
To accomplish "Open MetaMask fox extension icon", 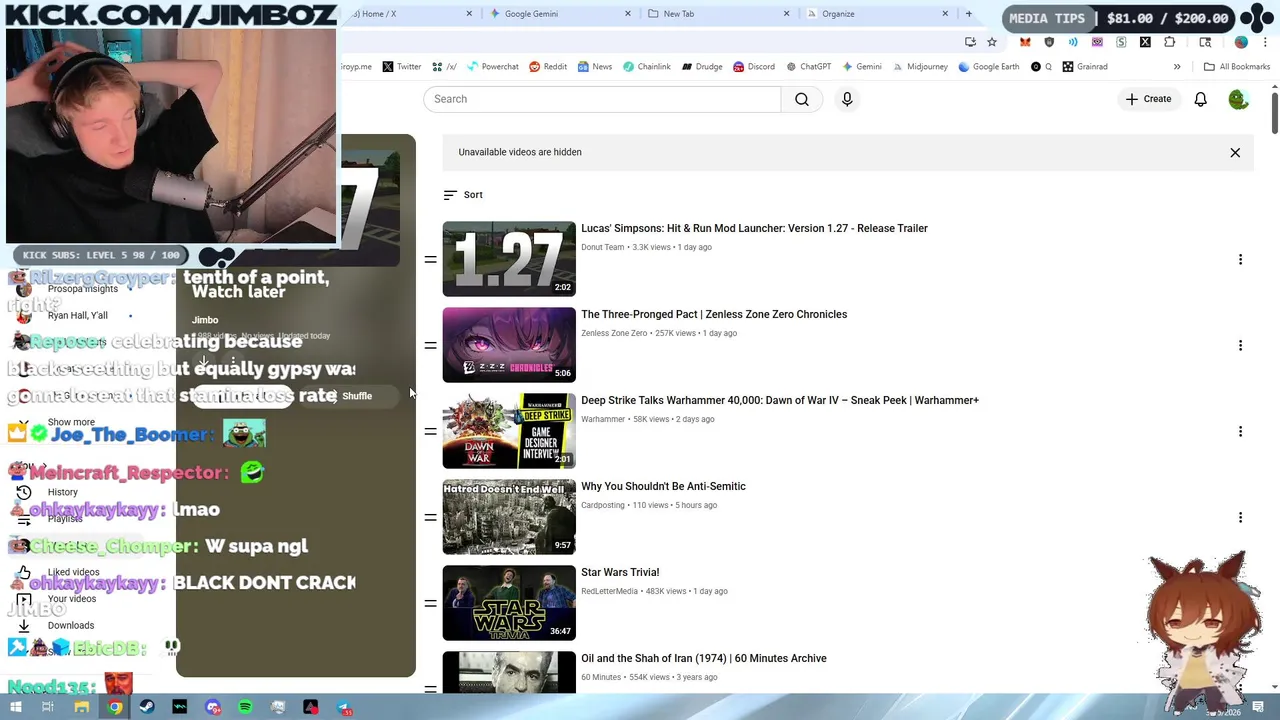I will click(1025, 42).
